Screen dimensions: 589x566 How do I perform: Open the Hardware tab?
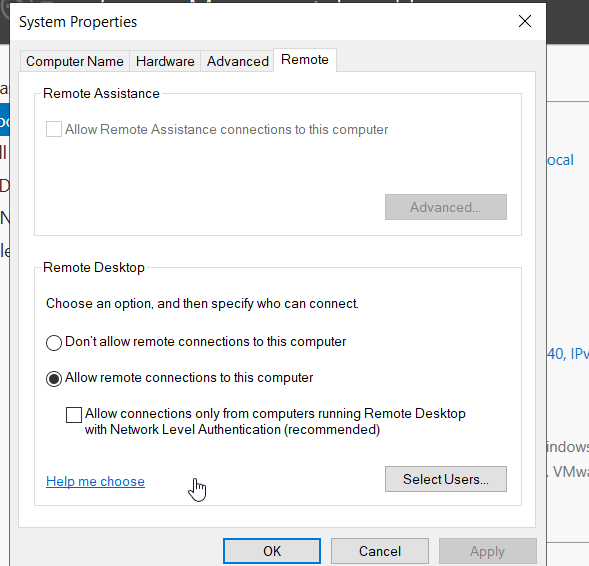click(x=165, y=61)
